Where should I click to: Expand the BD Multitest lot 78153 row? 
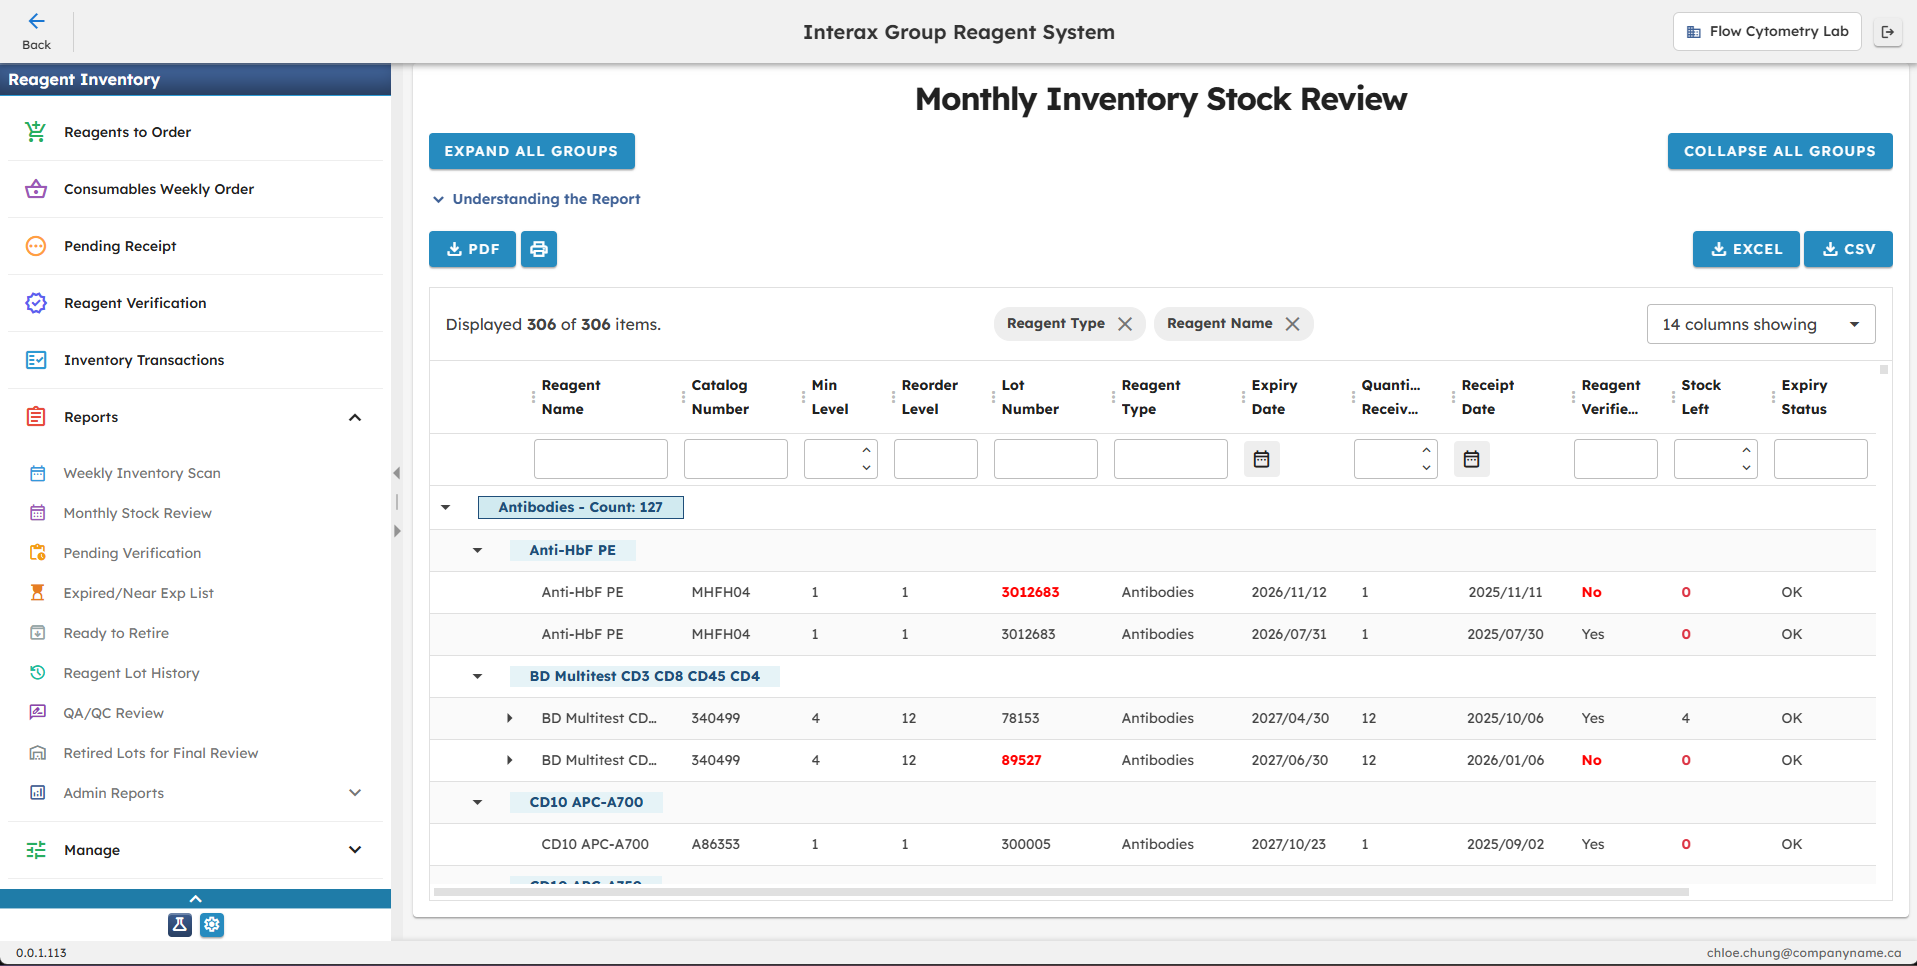pos(510,718)
